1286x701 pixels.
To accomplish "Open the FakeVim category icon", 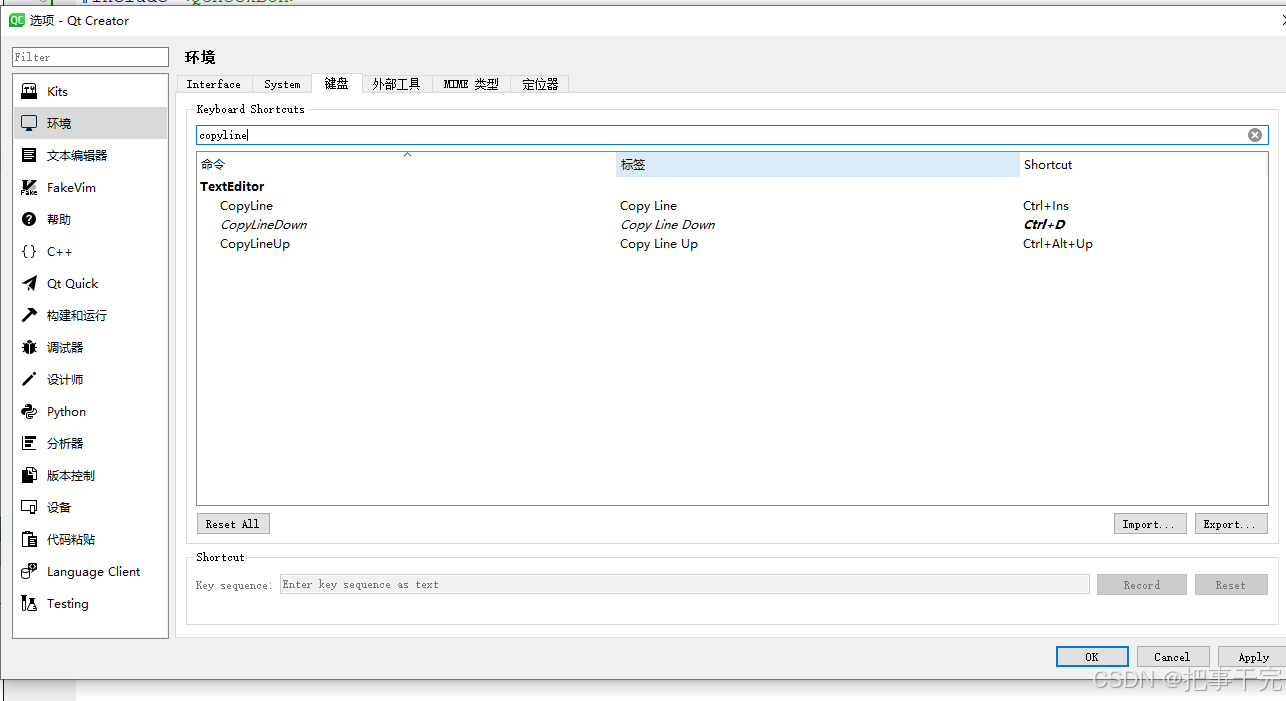I will [x=29, y=187].
